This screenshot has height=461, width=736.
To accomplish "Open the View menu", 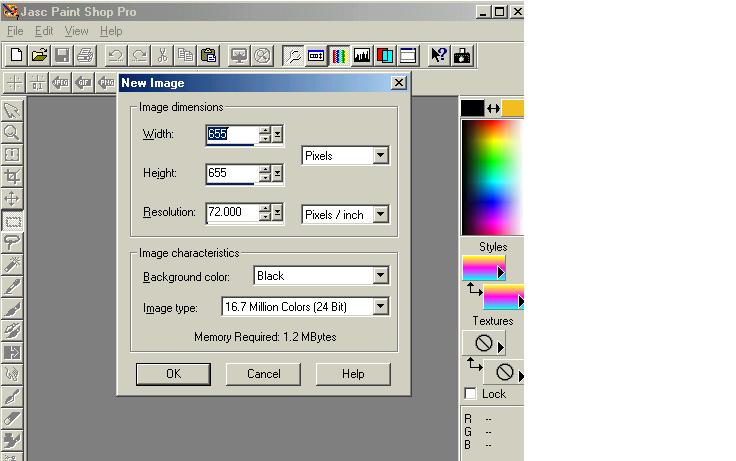I will [76, 32].
